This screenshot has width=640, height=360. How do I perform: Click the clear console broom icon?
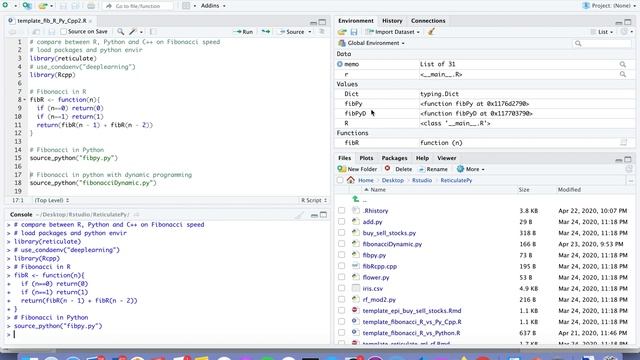[299, 215]
